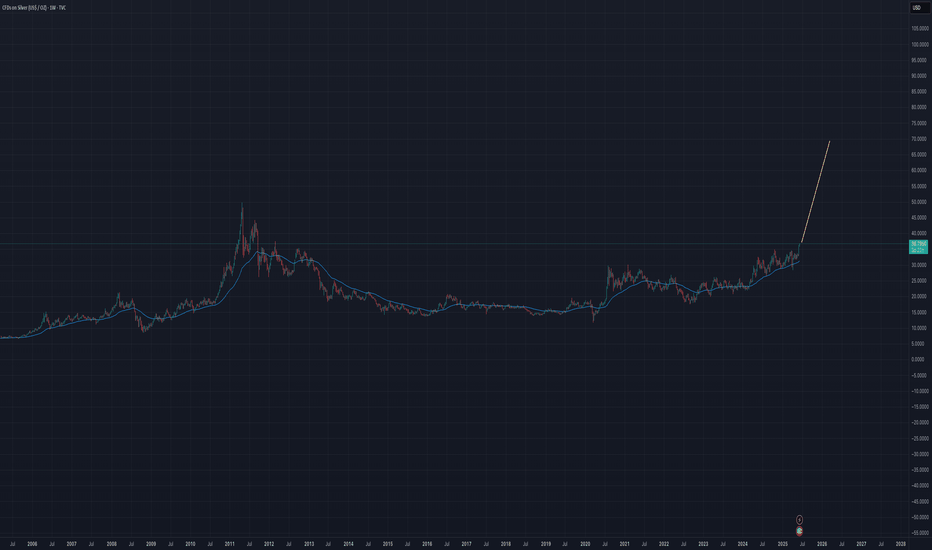Click the 2025 label on time axis
932x550 pixels.
point(782,544)
